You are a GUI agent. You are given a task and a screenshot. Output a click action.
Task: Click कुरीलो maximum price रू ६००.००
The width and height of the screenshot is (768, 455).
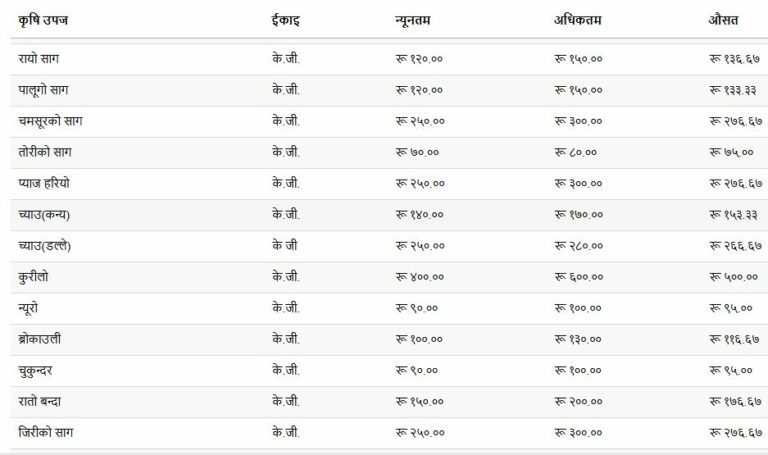pos(578,277)
